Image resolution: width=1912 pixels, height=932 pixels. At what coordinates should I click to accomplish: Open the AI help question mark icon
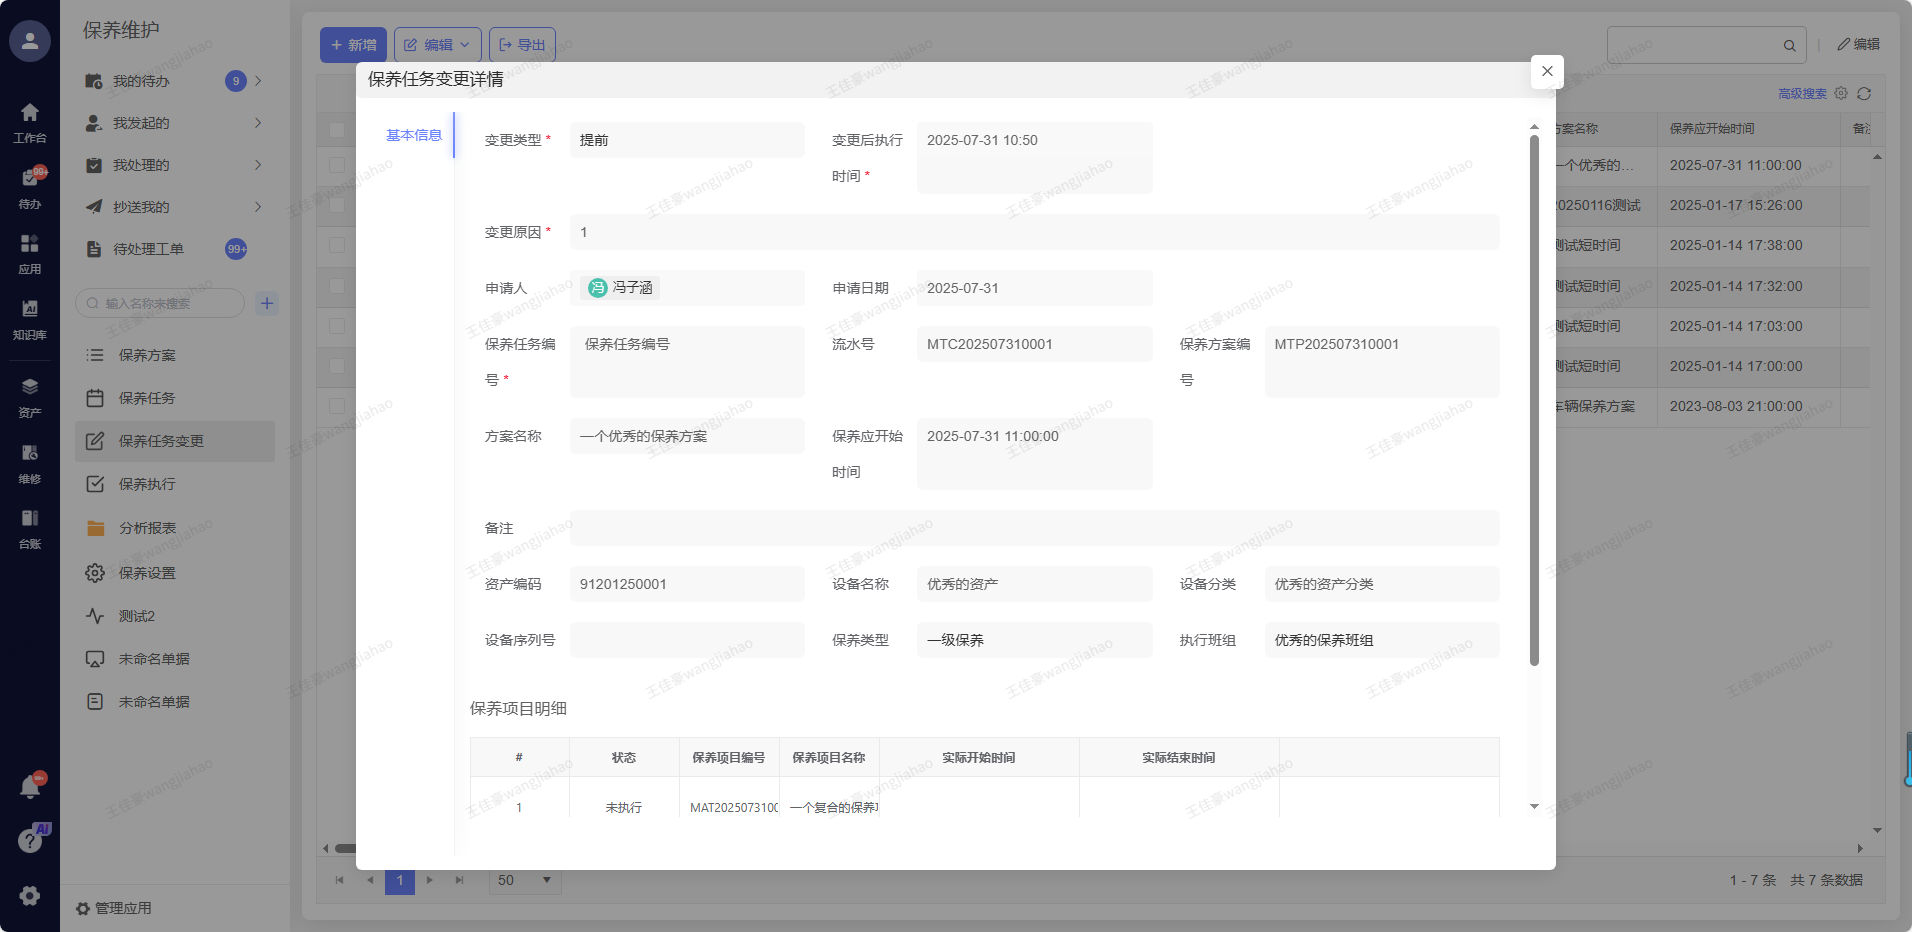pos(30,840)
